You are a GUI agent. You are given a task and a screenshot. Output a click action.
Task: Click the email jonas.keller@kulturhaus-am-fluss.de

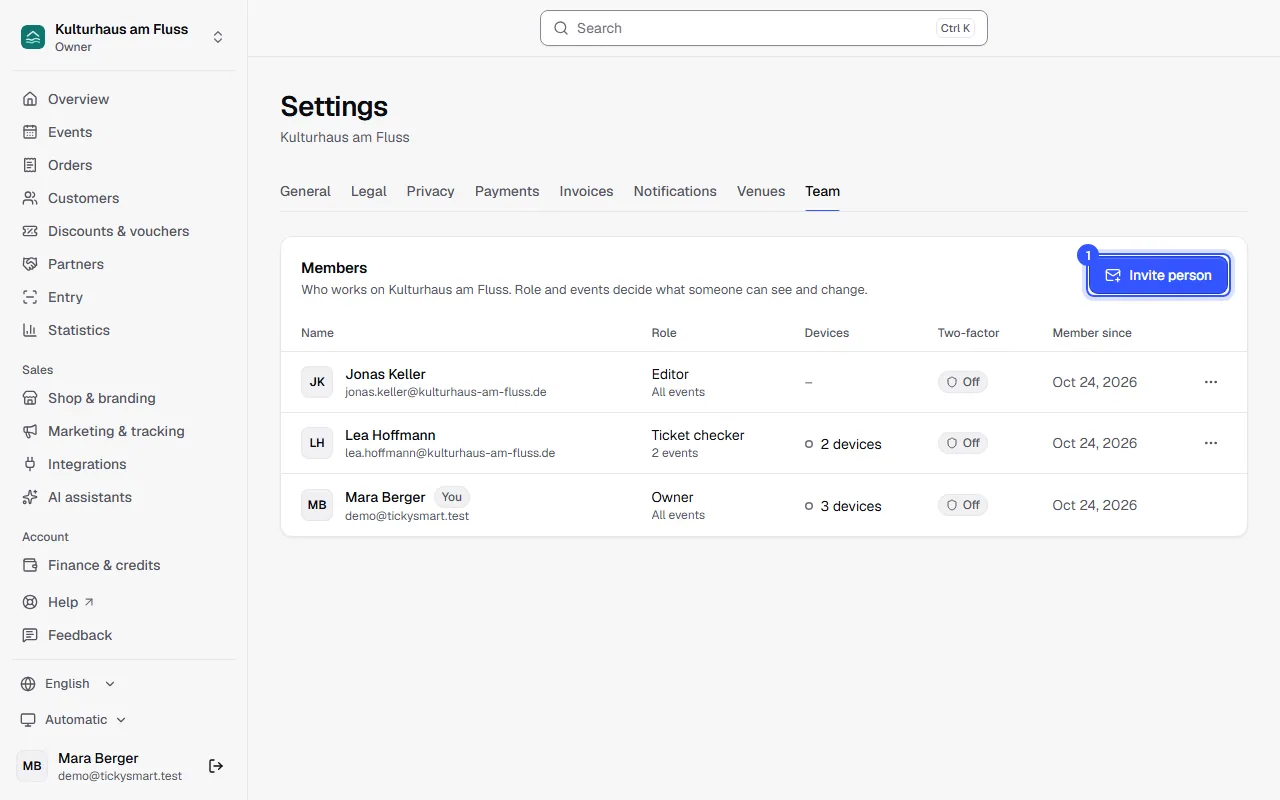[x=446, y=392]
